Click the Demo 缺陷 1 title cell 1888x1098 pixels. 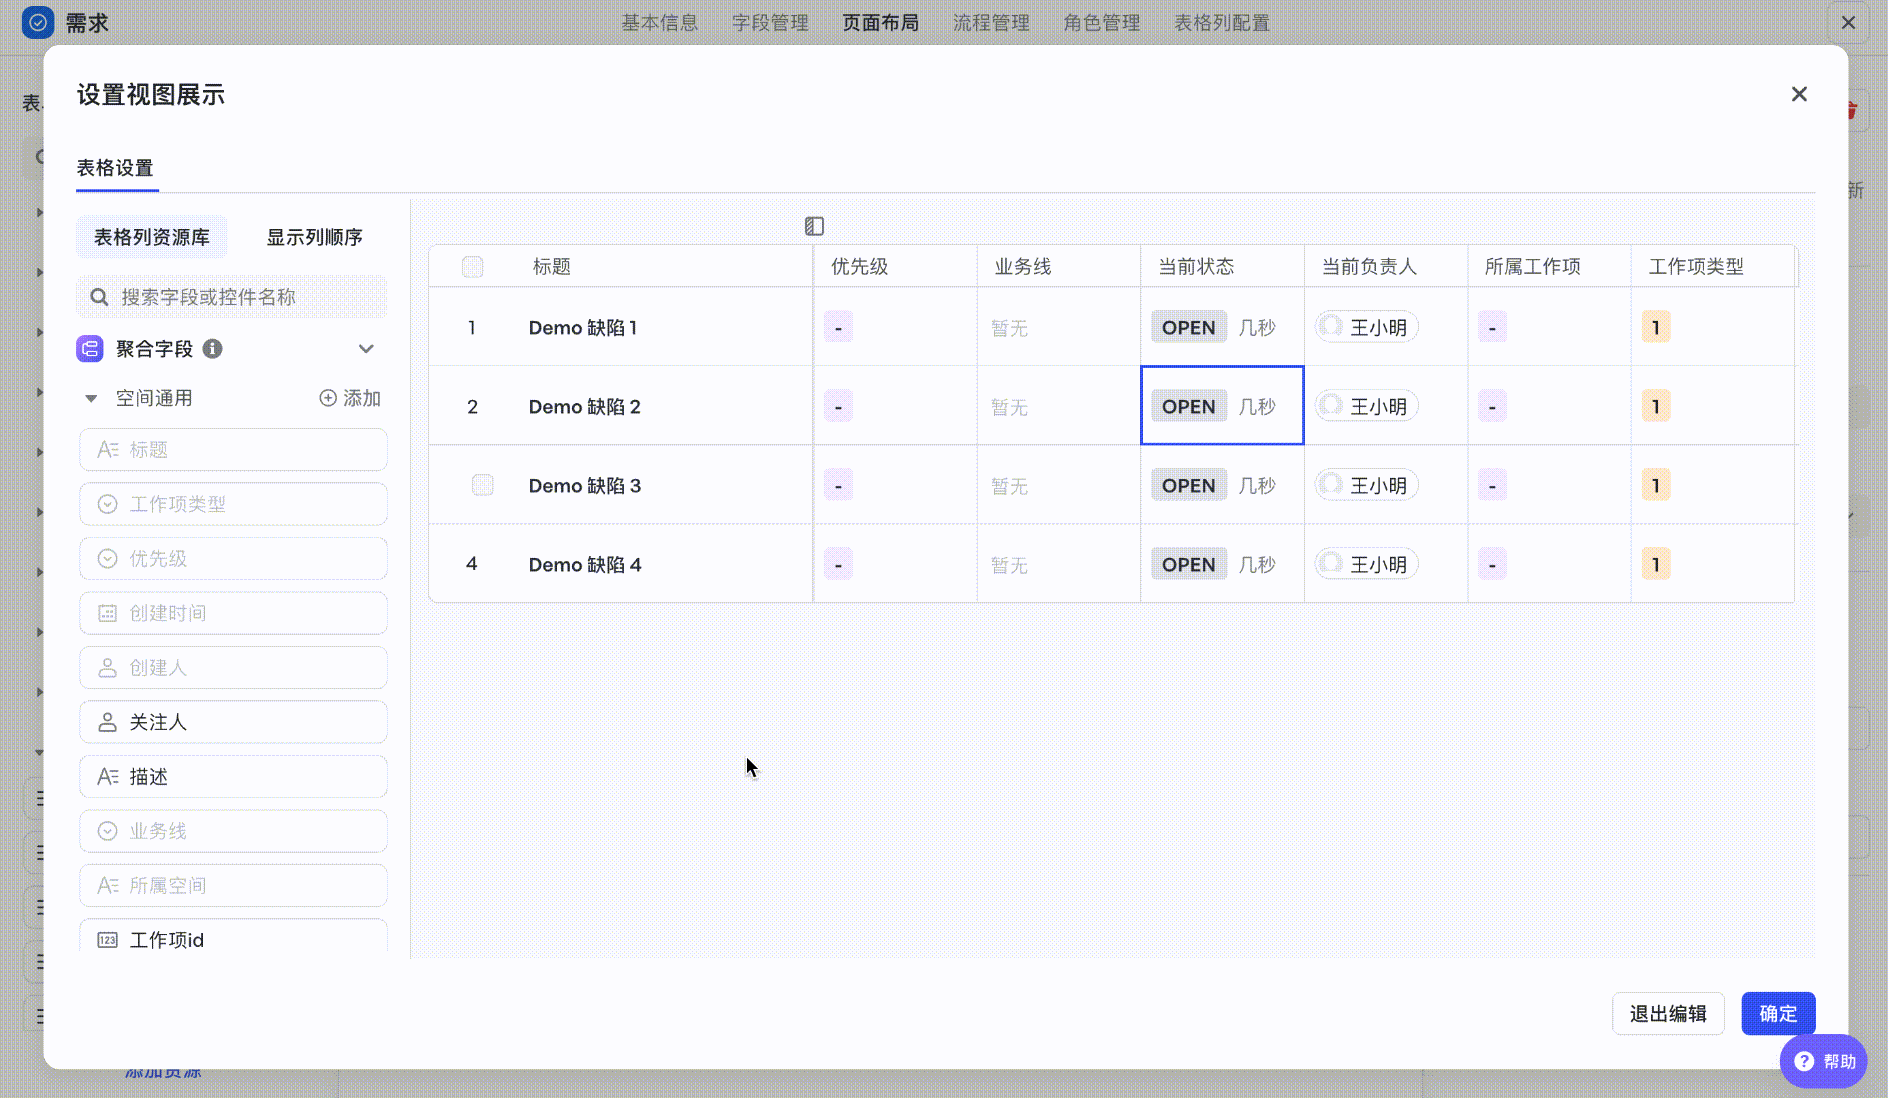click(583, 328)
